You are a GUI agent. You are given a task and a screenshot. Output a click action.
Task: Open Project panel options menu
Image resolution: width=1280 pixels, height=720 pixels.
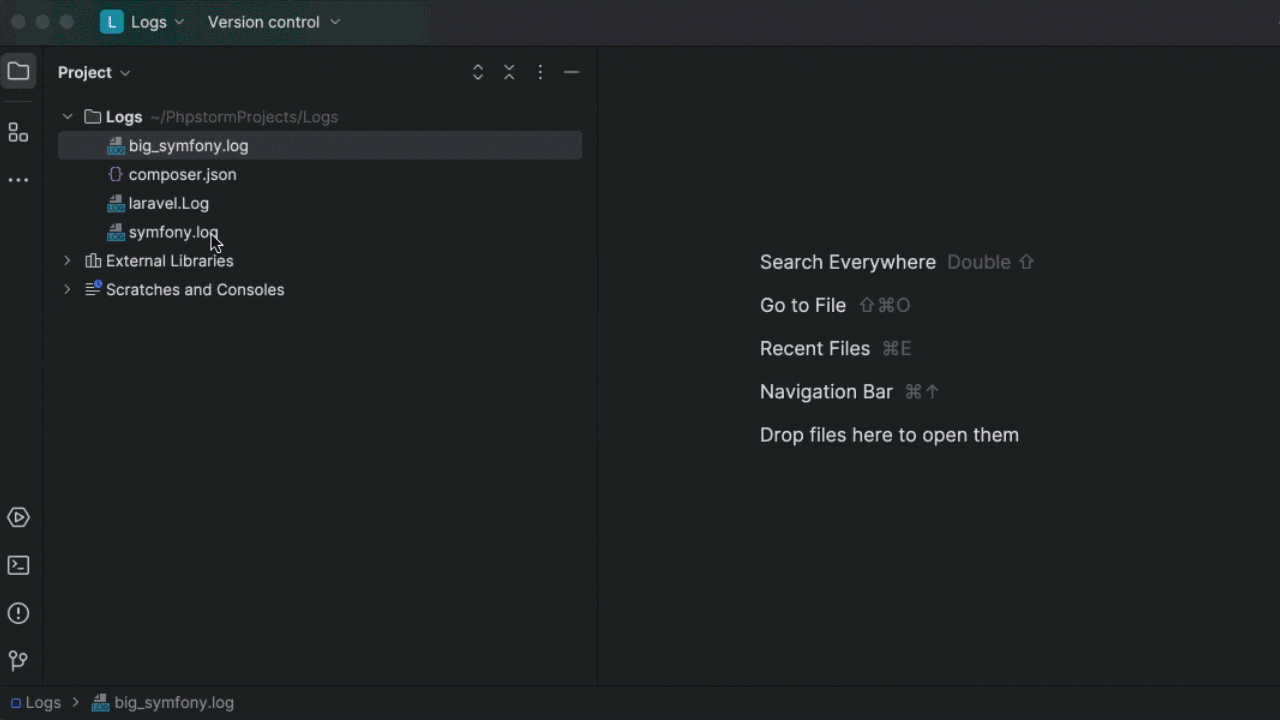pos(540,72)
